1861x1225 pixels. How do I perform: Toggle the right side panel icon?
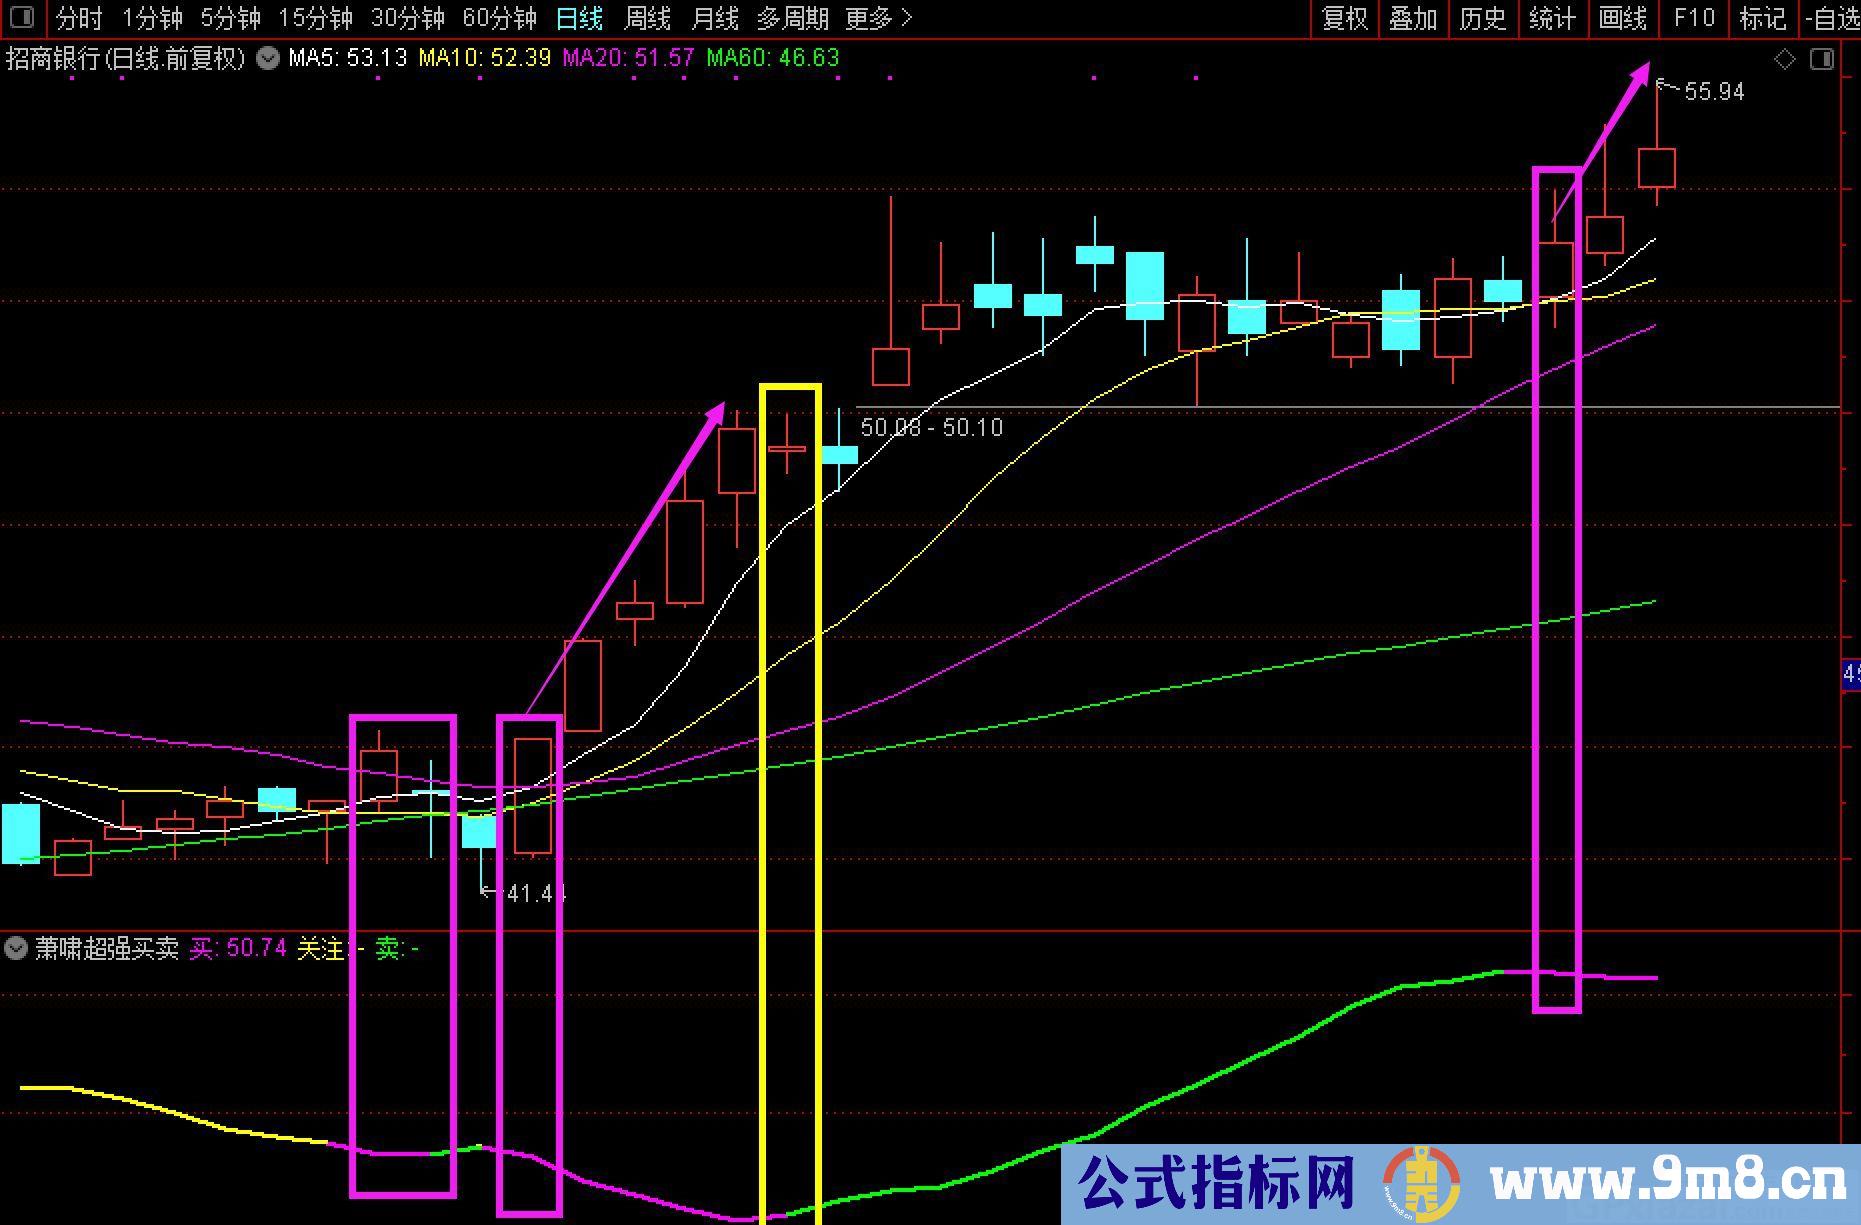(1822, 60)
